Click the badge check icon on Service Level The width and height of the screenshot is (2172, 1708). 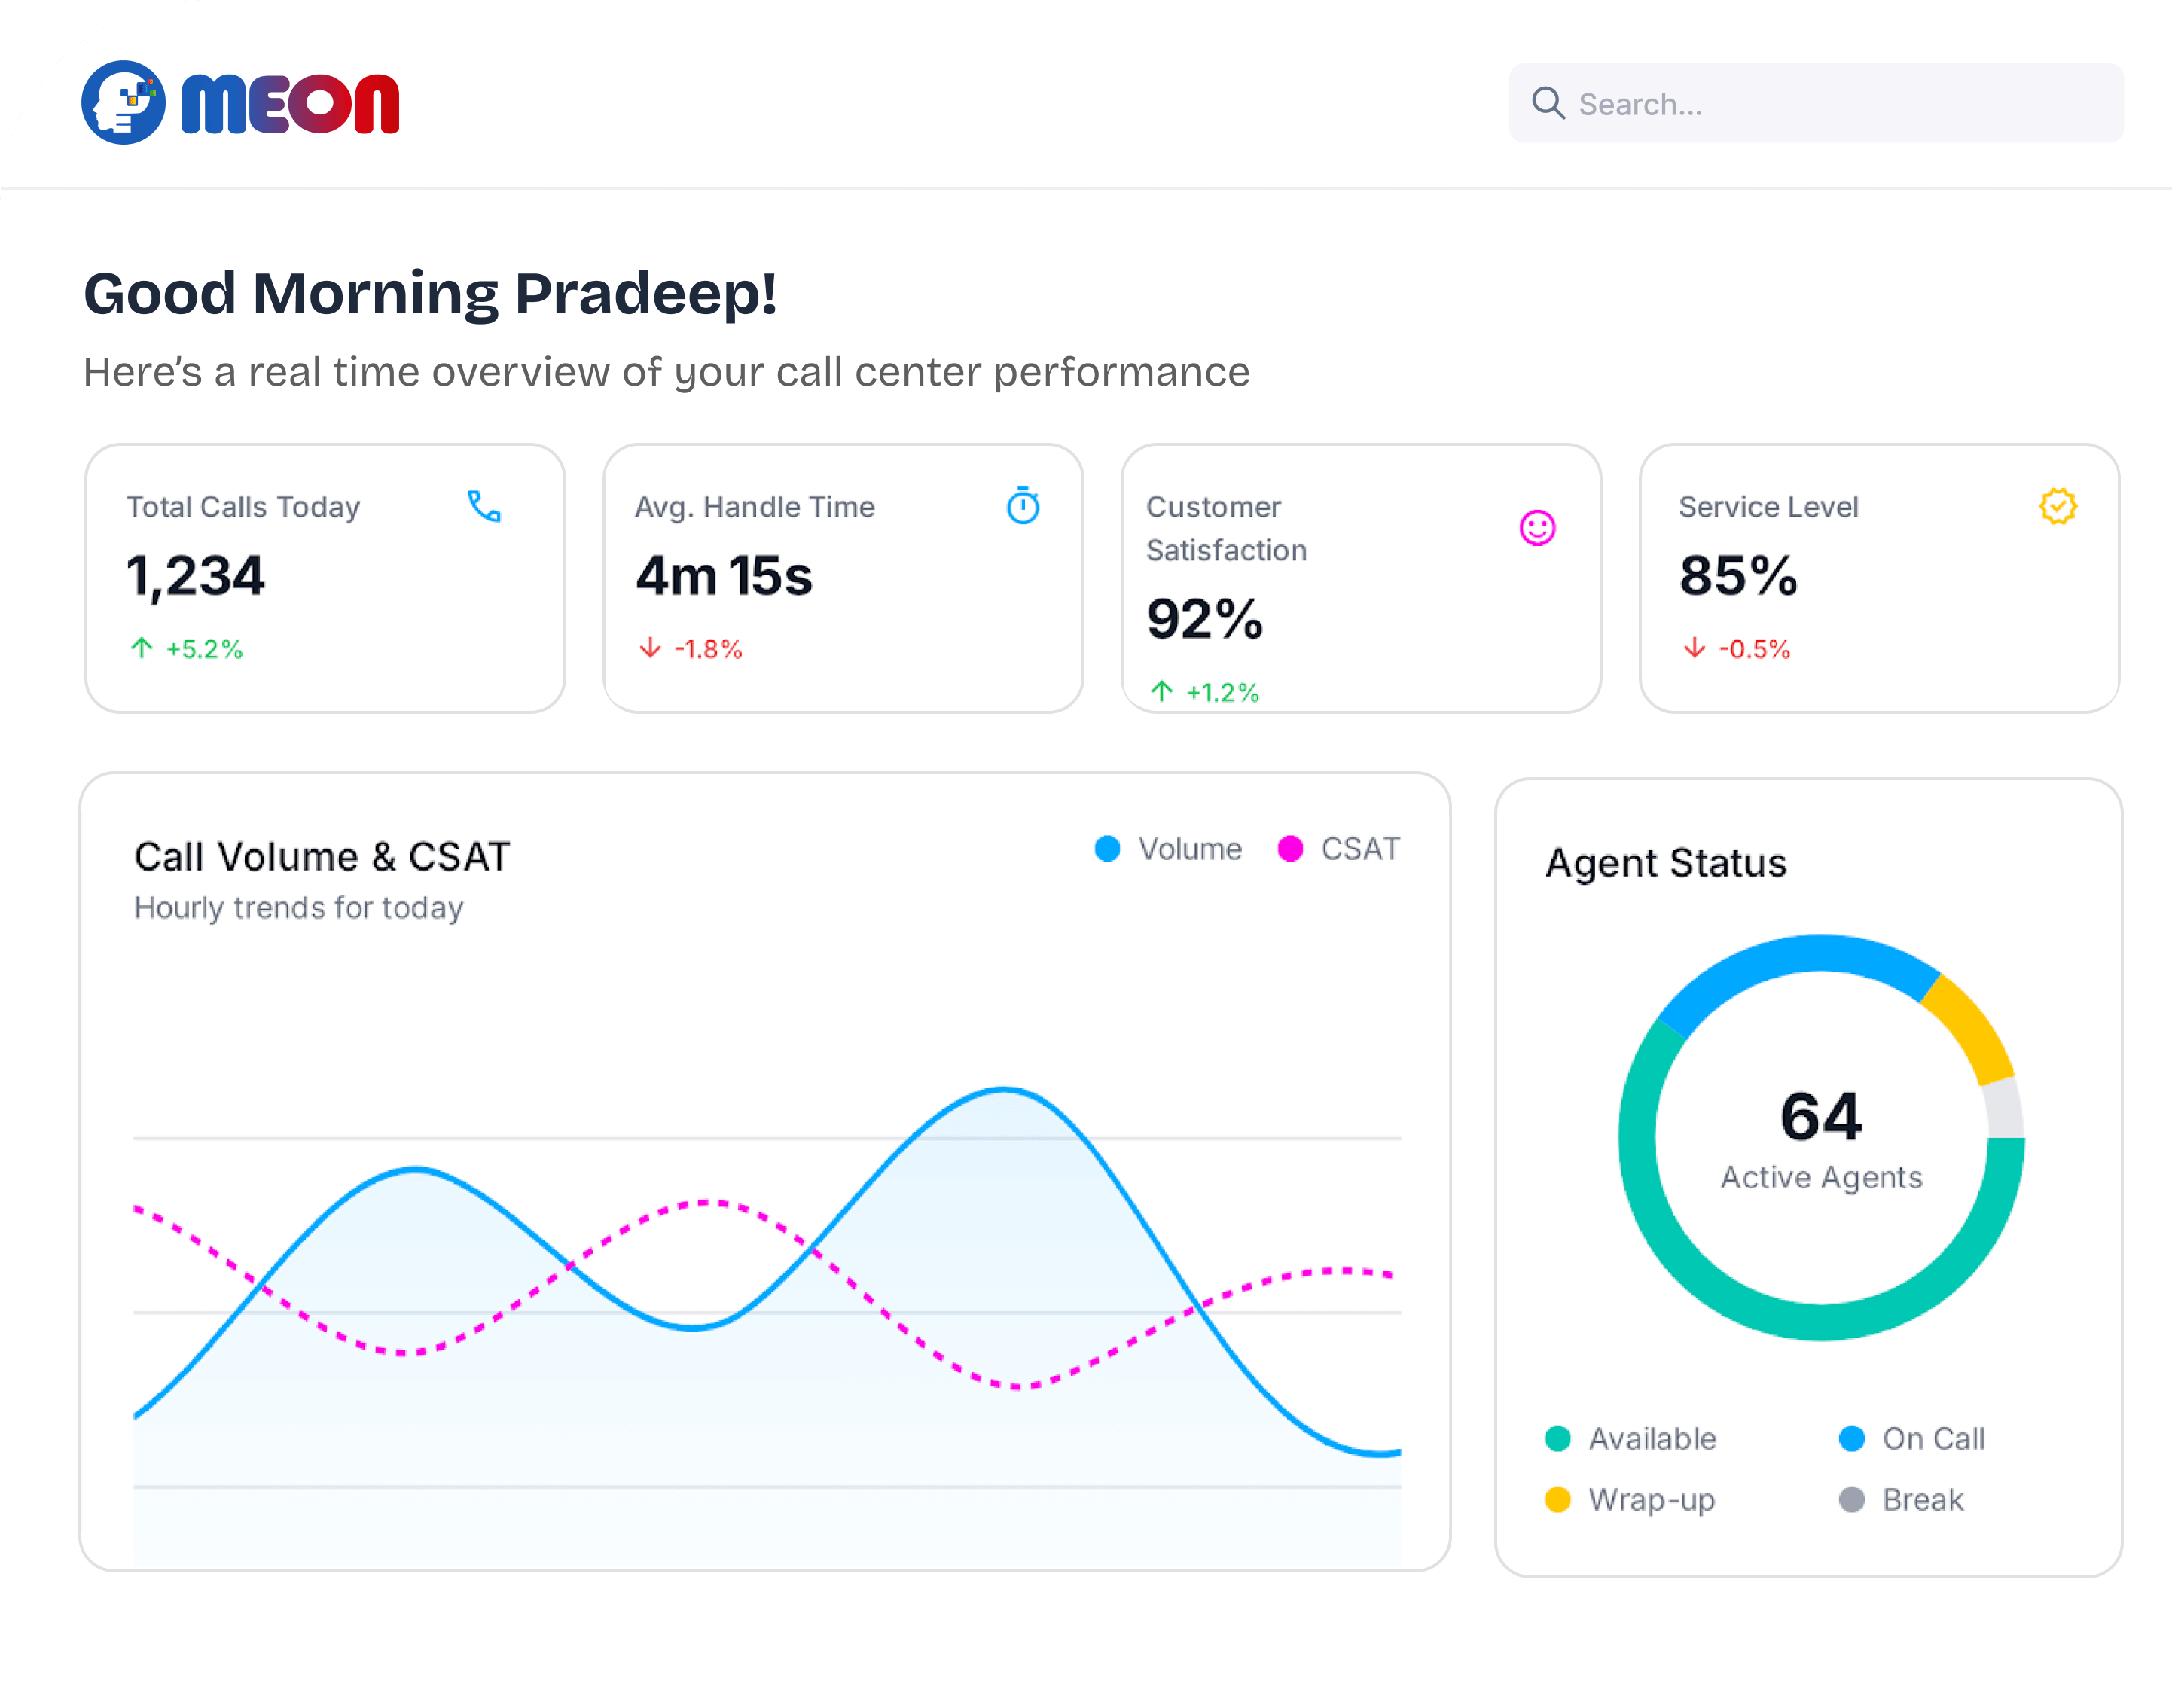pyautogui.click(x=2058, y=506)
